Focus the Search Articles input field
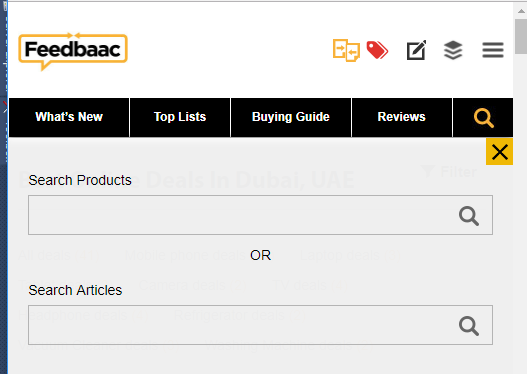Image resolution: width=527 pixels, height=374 pixels. pyautogui.click(x=260, y=325)
